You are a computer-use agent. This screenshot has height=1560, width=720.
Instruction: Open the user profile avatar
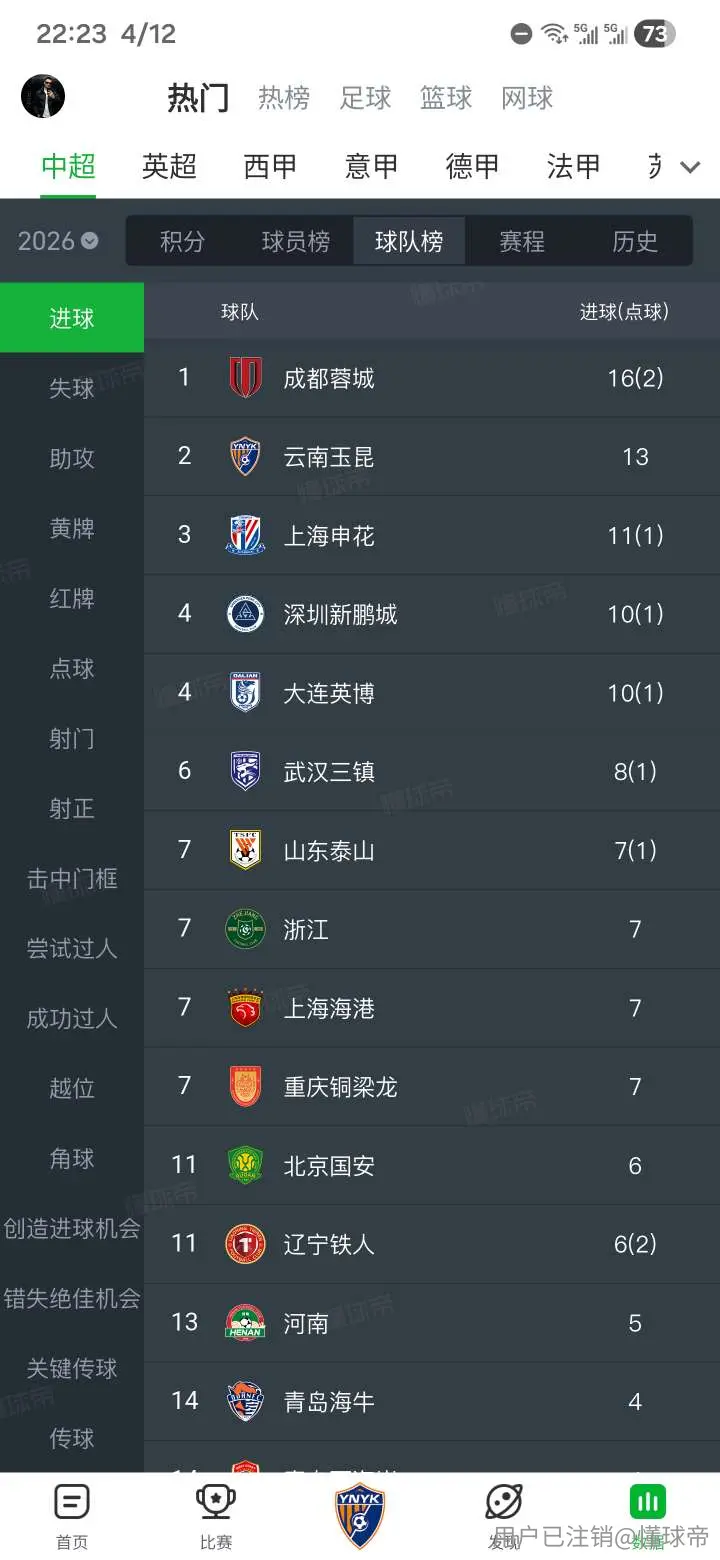click(43, 96)
